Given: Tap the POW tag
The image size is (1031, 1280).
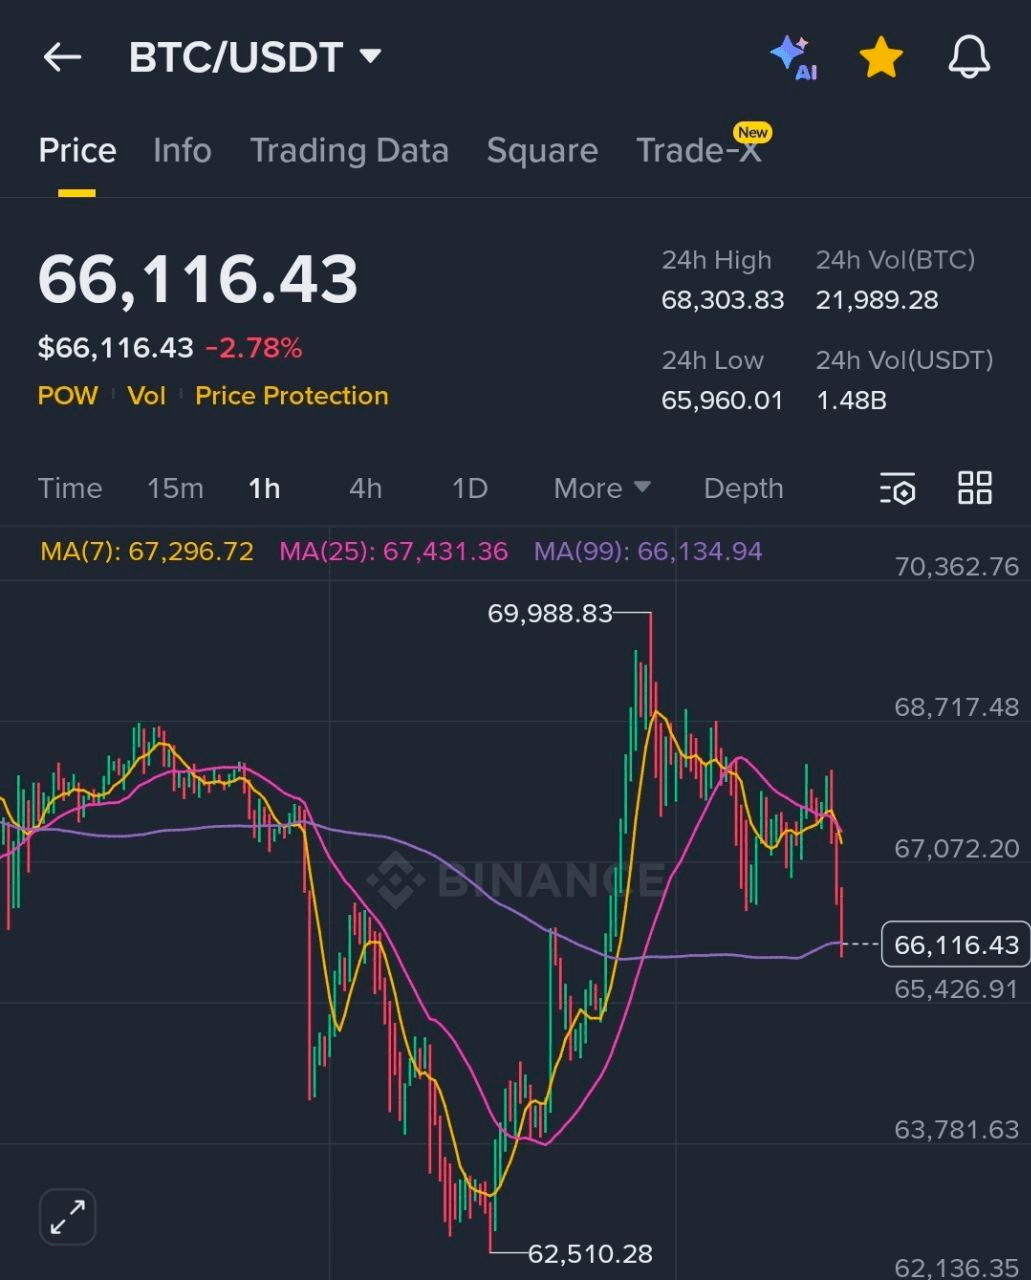Looking at the screenshot, I should point(68,396).
